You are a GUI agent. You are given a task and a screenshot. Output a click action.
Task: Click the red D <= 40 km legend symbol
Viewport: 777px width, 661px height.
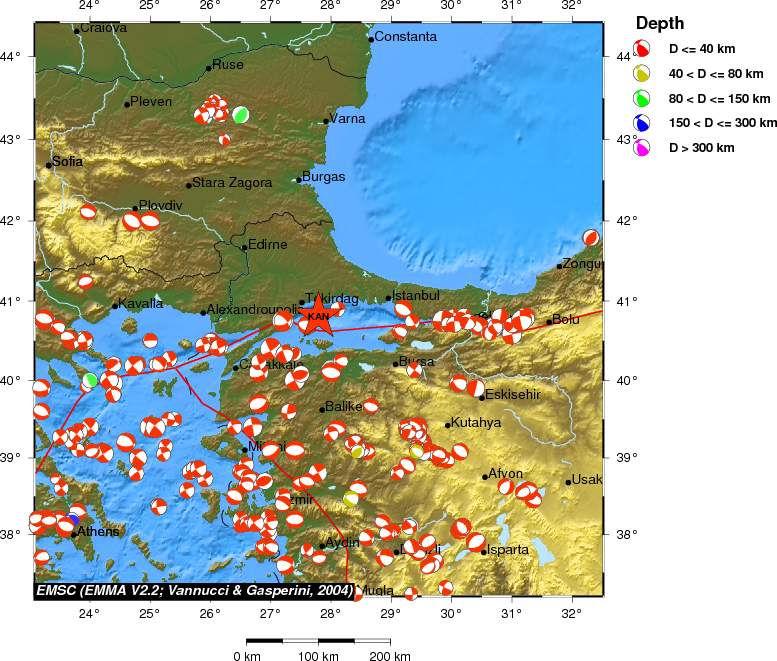point(642,48)
